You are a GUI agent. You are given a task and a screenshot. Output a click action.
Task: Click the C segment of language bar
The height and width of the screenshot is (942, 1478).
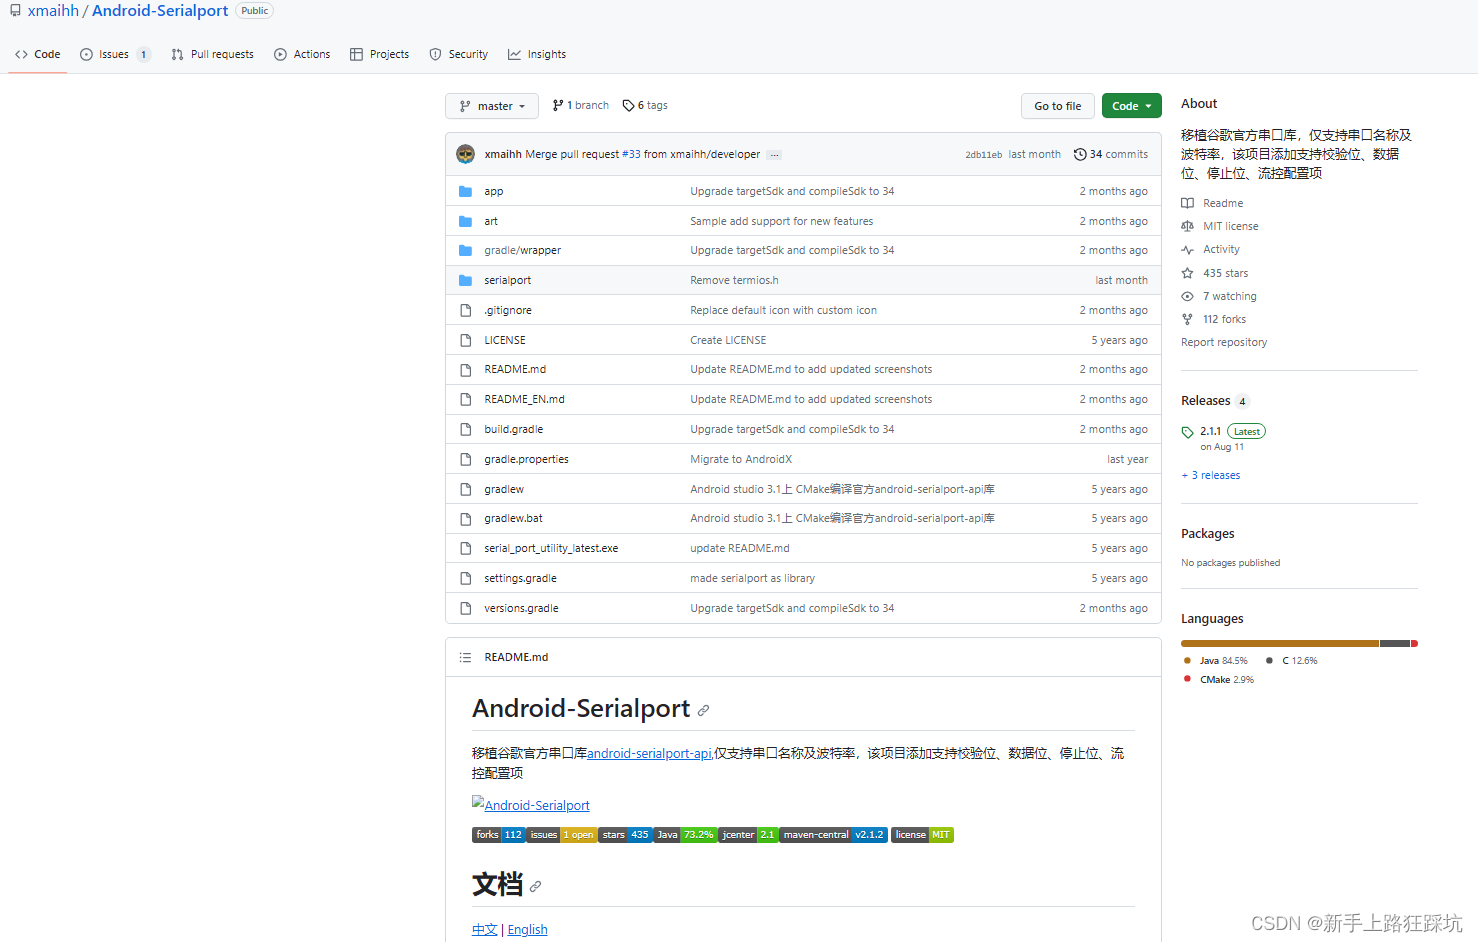(1395, 643)
